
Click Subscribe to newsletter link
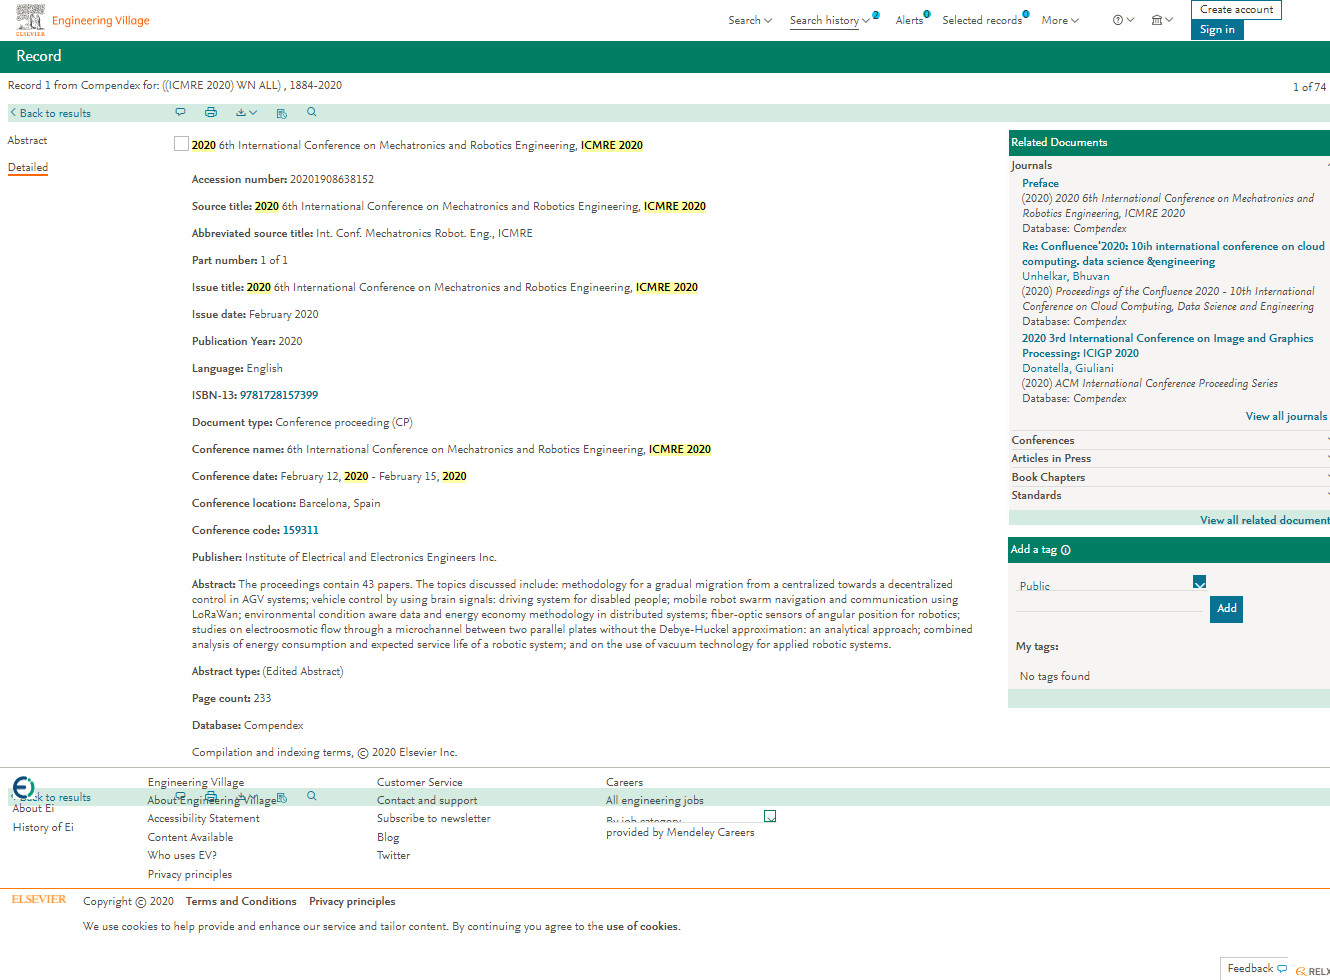coord(433,818)
